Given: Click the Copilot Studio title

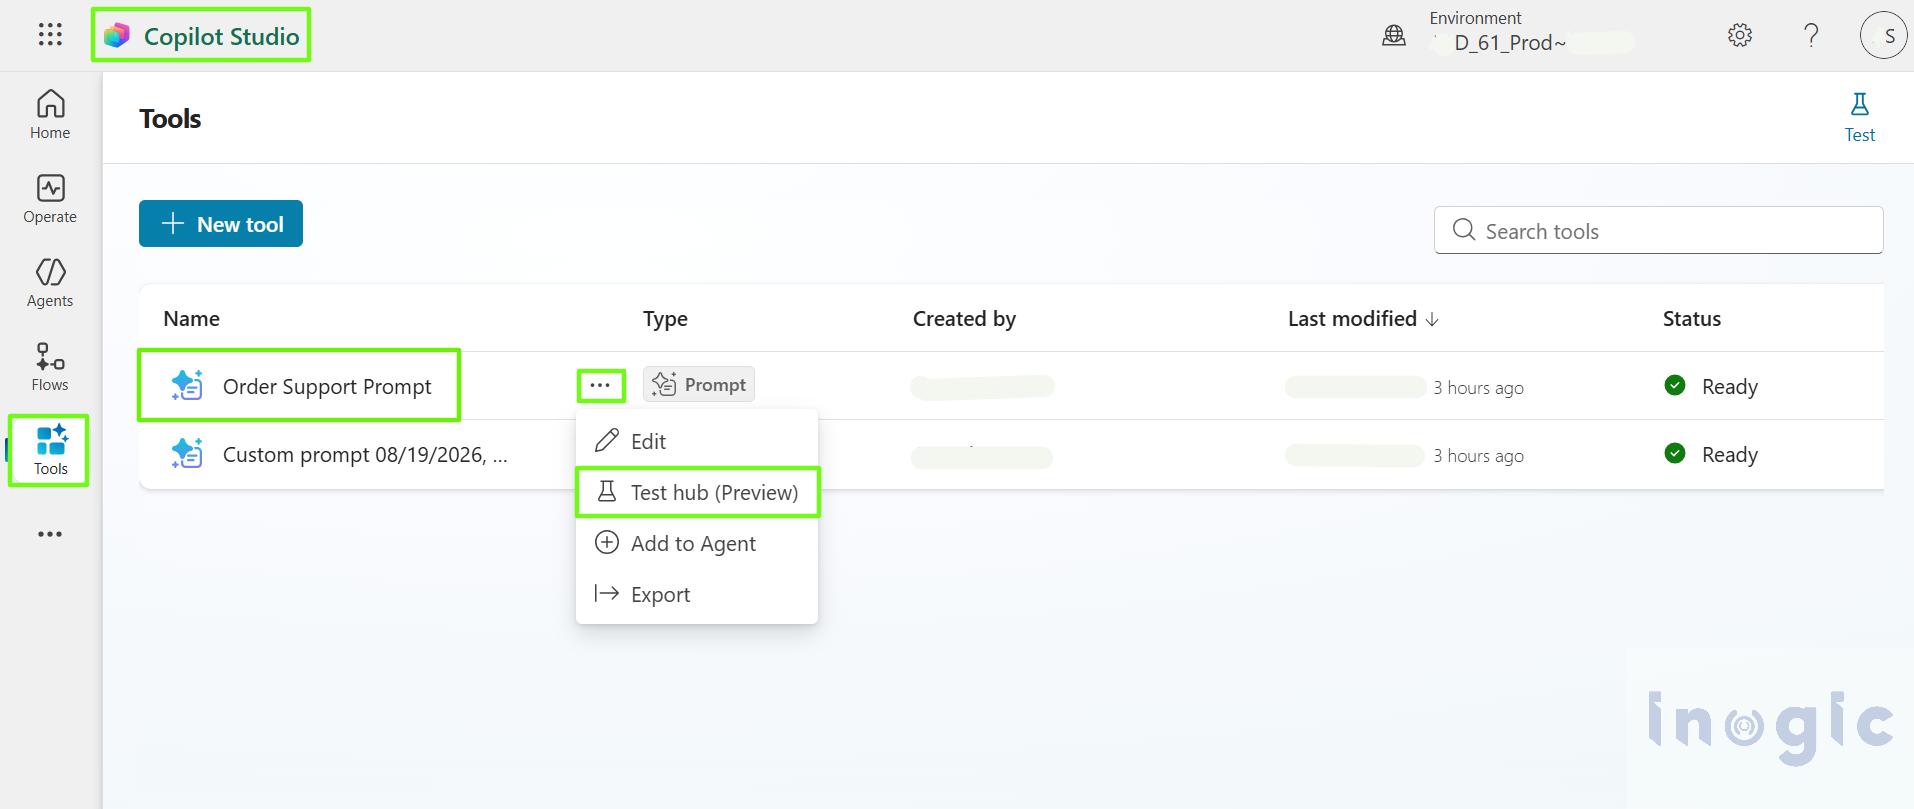Looking at the screenshot, I should point(222,37).
